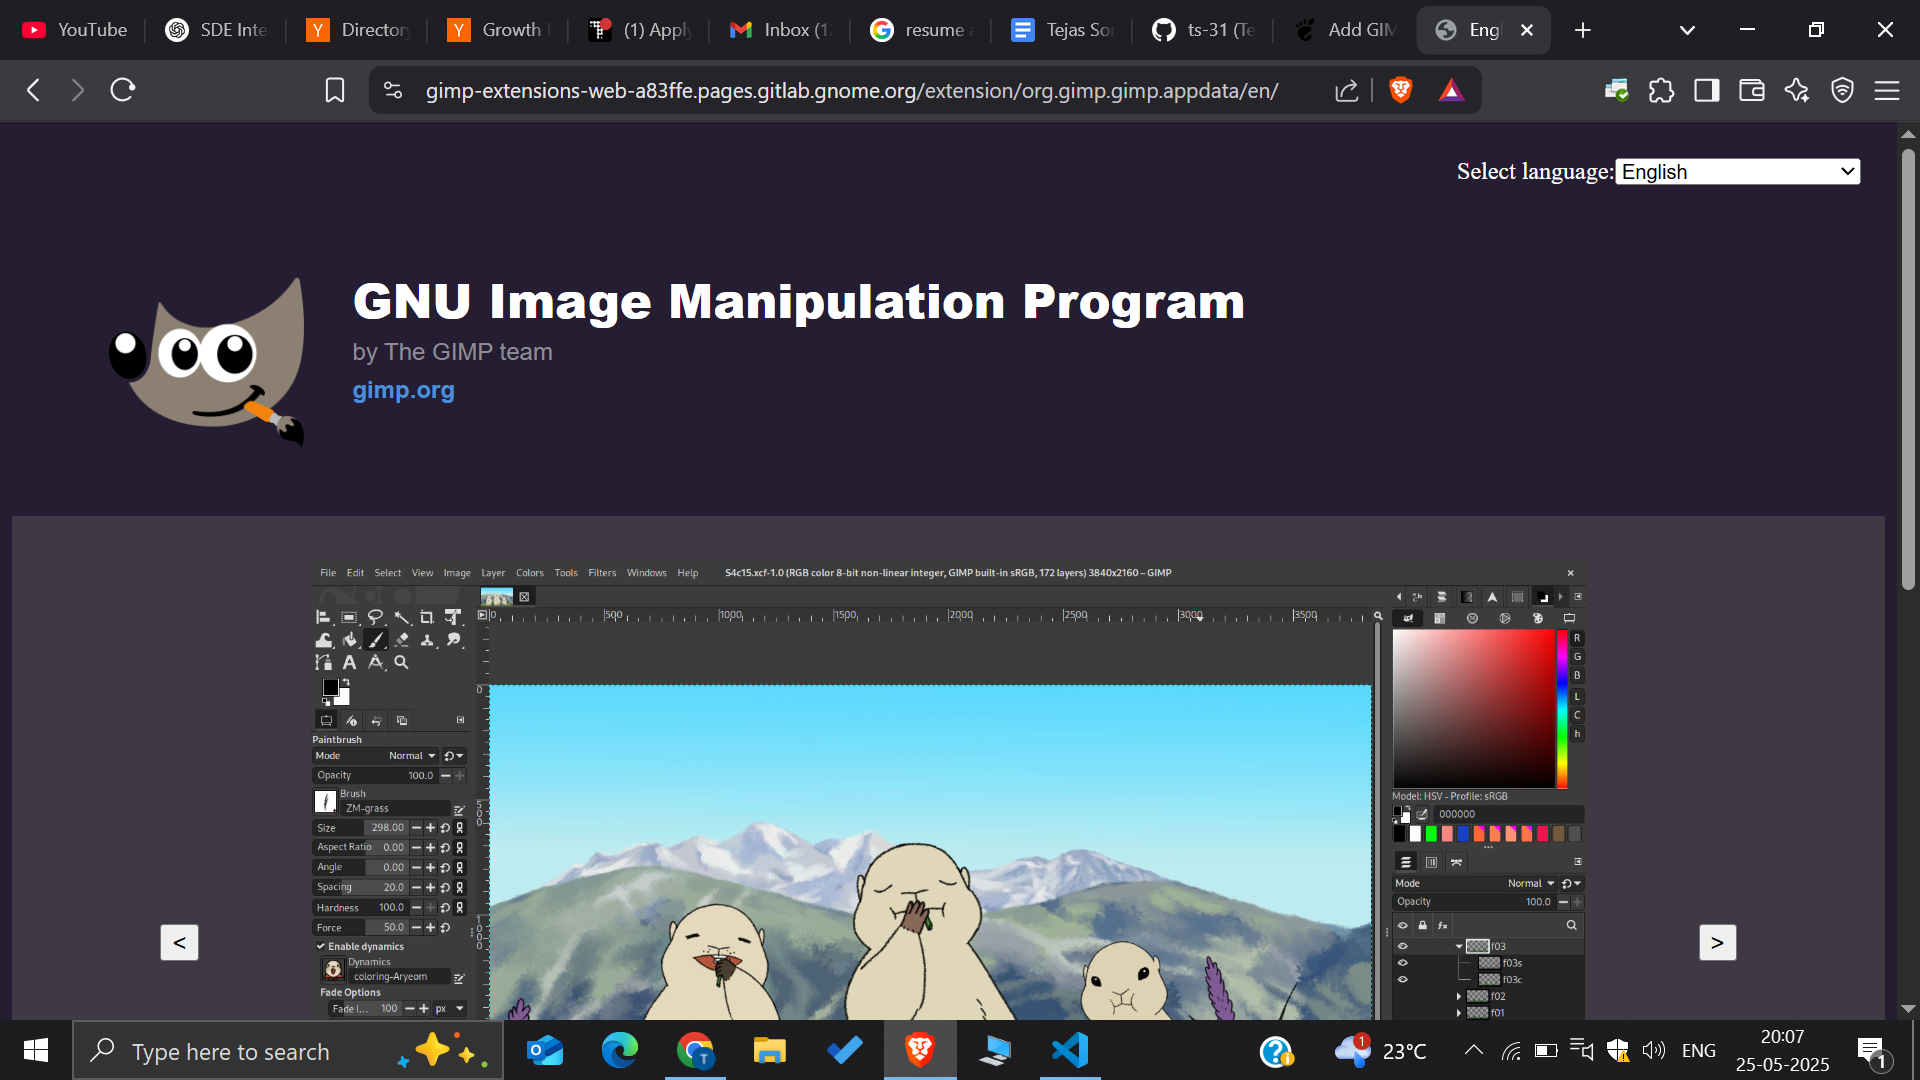Select the Free Select lasso tool
The image size is (1920, 1080).
coord(375,617)
